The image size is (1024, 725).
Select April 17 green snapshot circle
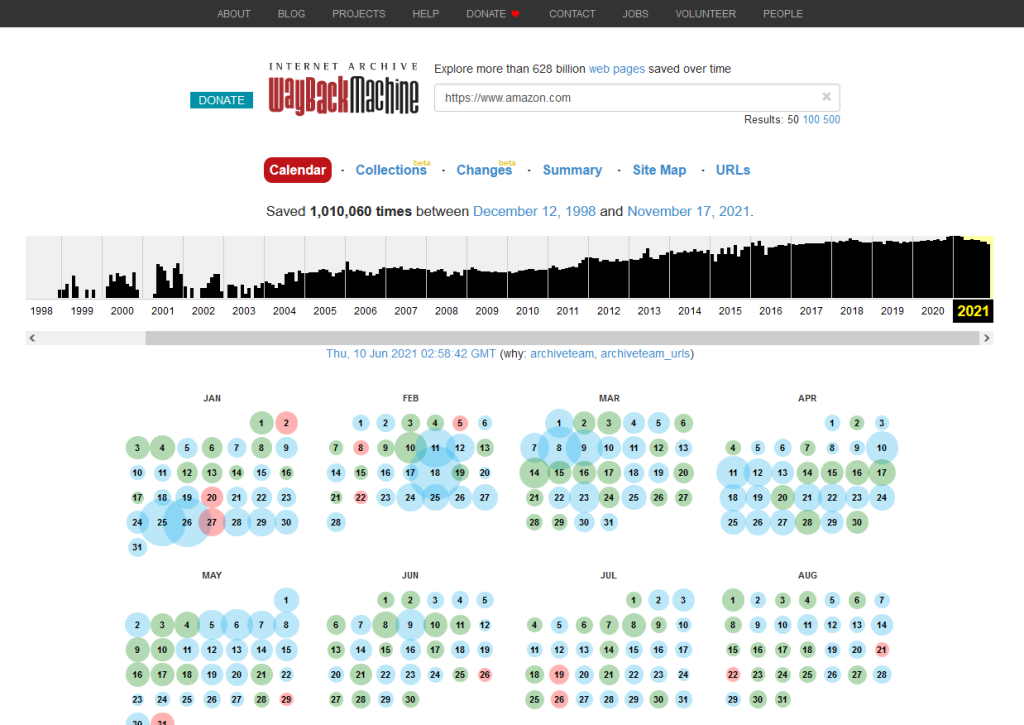pyautogui.click(x=882, y=472)
